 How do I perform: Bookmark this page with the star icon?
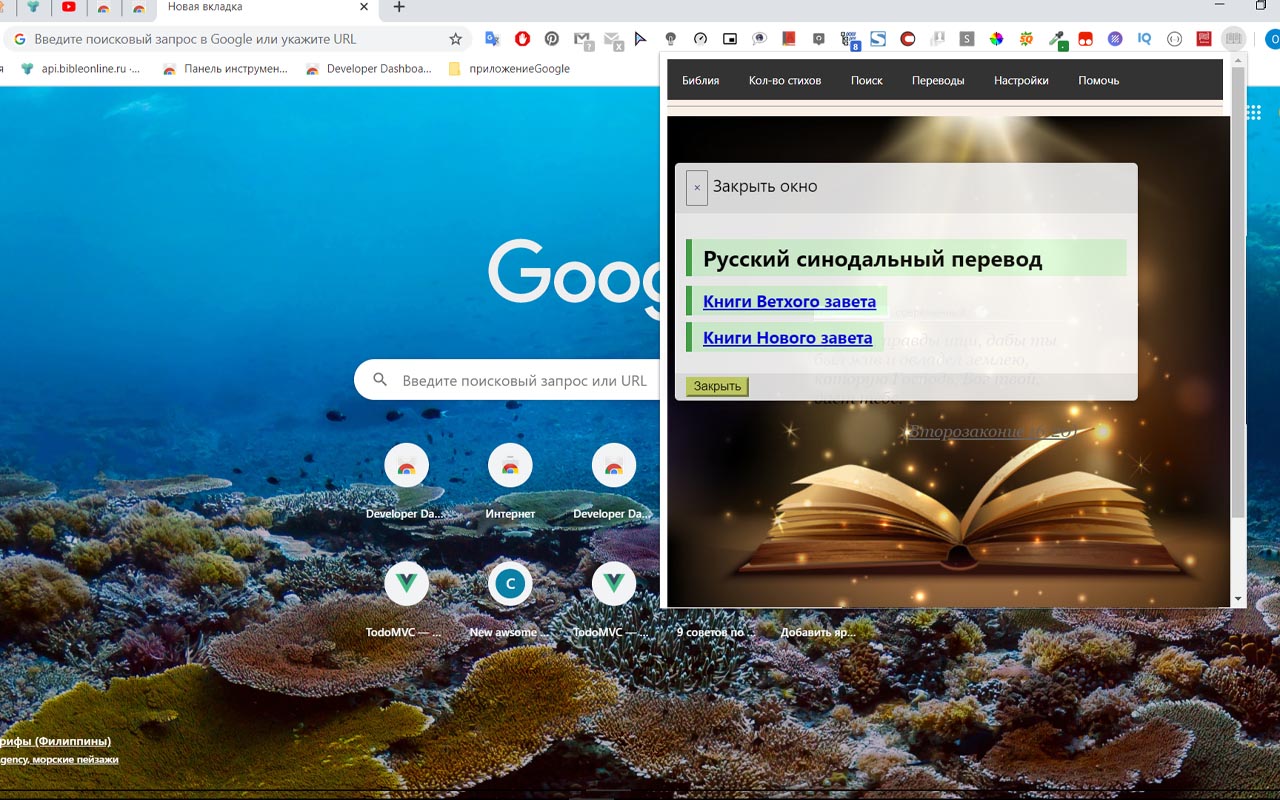456,39
